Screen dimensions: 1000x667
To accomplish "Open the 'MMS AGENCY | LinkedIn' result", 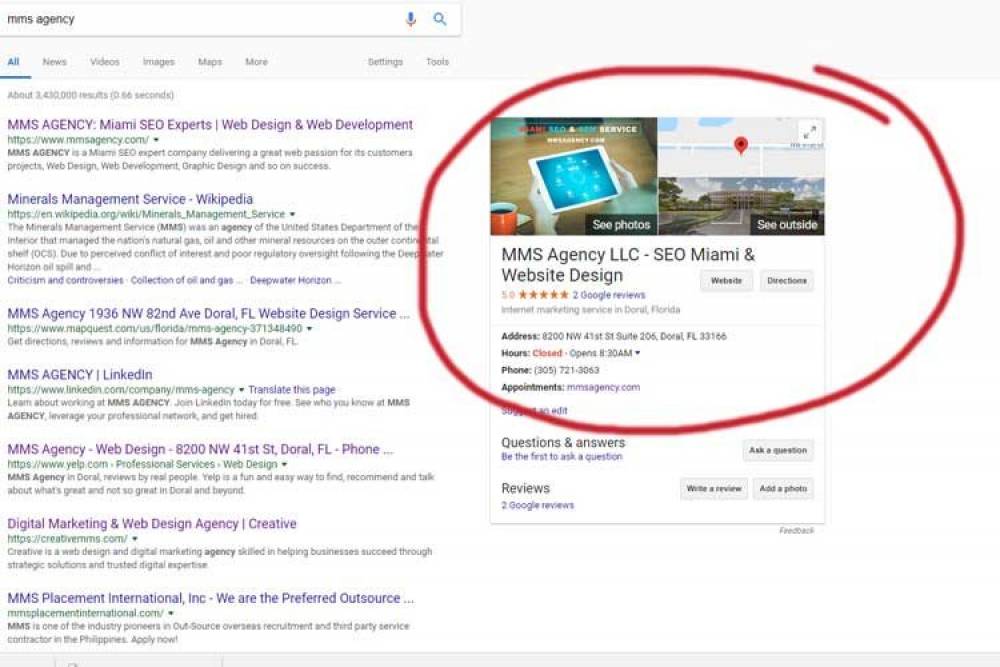I will point(80,374).
